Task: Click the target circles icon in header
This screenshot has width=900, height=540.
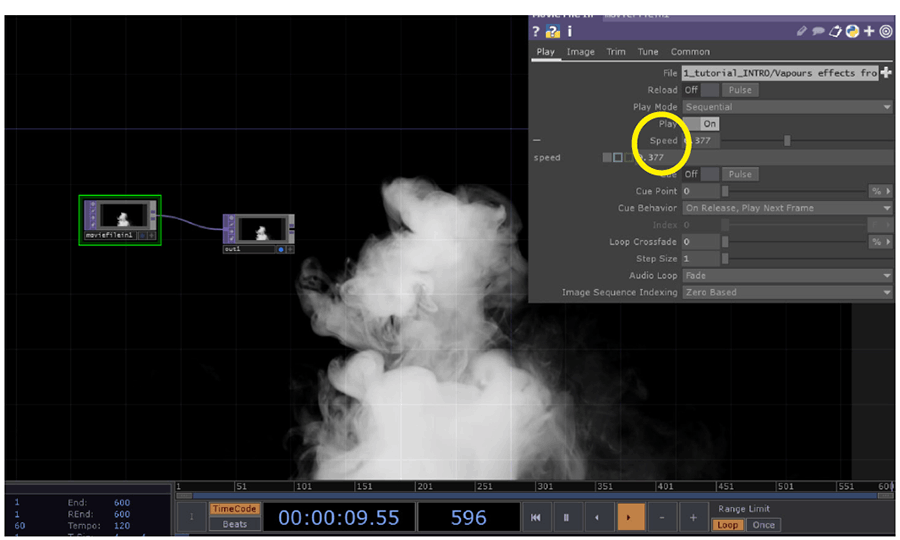Action: coord(886,31)
